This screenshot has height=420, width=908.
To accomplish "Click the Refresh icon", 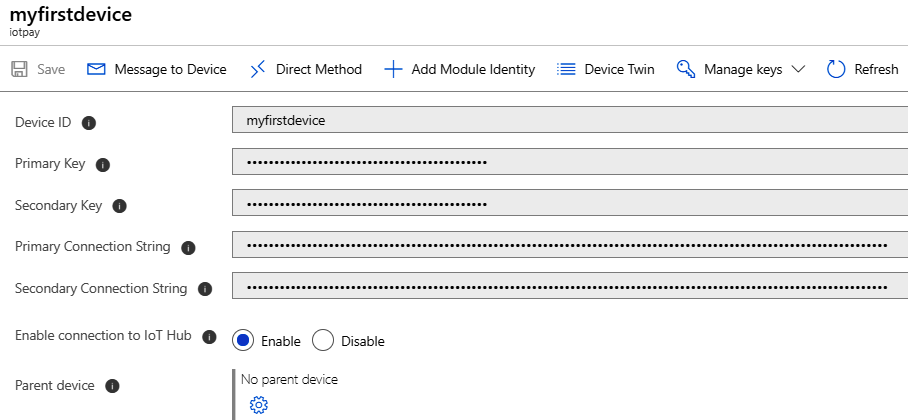I will coord(836,69).
